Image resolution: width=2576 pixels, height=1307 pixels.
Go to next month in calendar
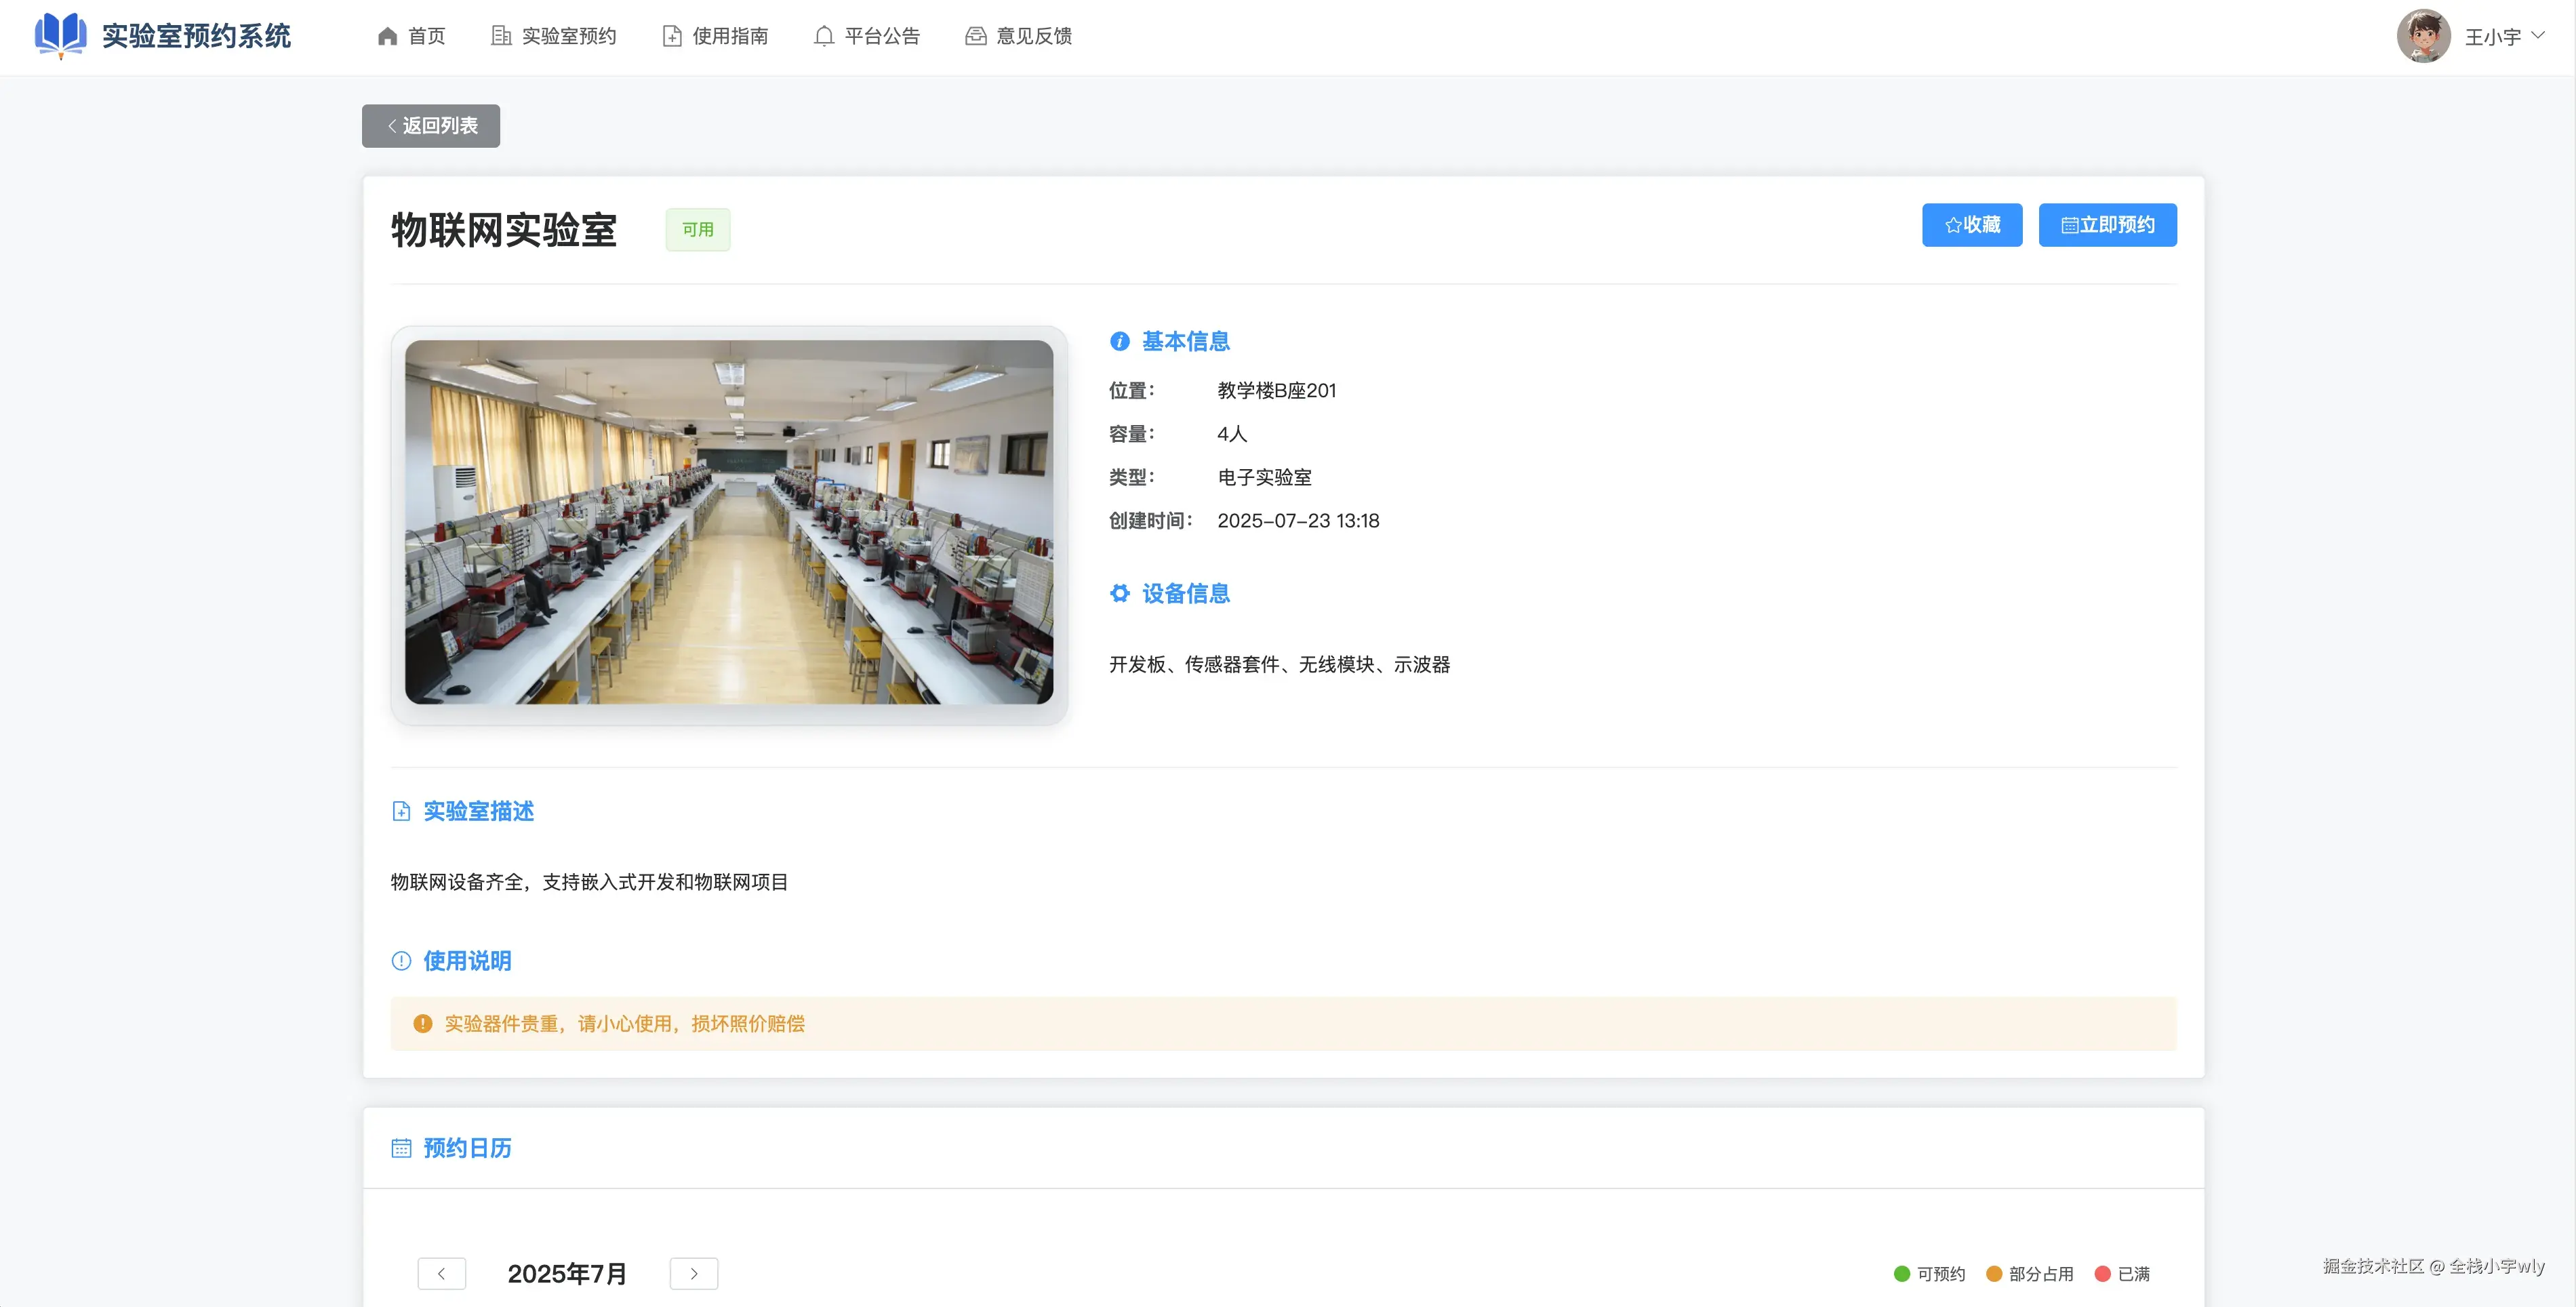[694, 1274]
